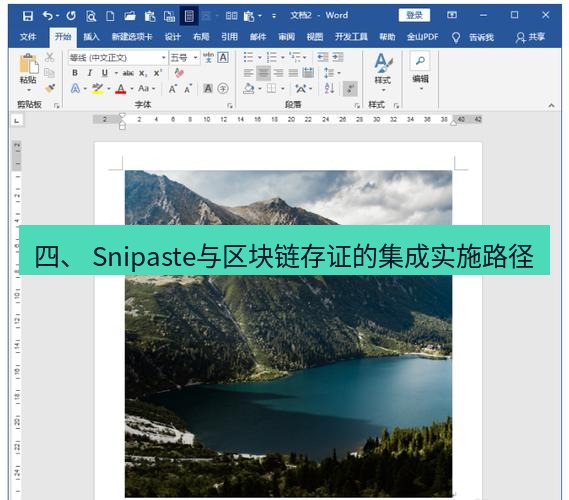Screen dimensions: 569x500
Task: Switch to the 金山PDF tab
Action: [x=423, y=37]
